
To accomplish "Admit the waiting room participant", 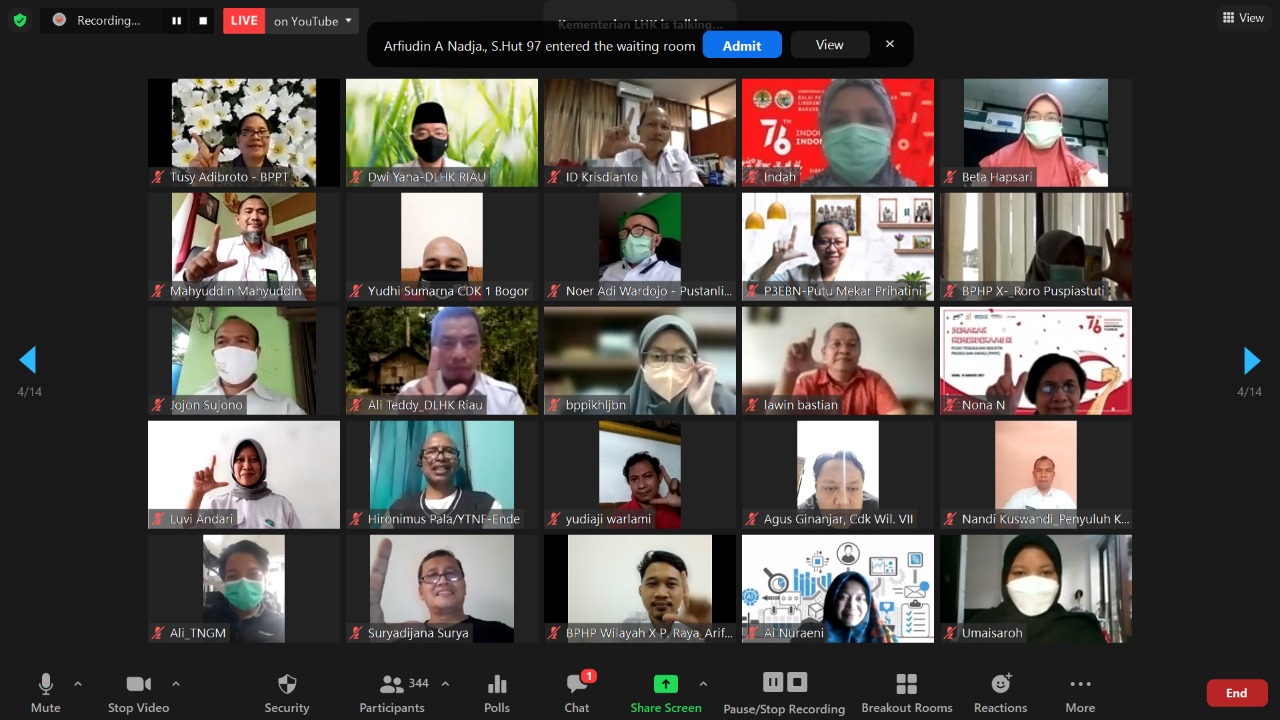I will tap(742, 45).
